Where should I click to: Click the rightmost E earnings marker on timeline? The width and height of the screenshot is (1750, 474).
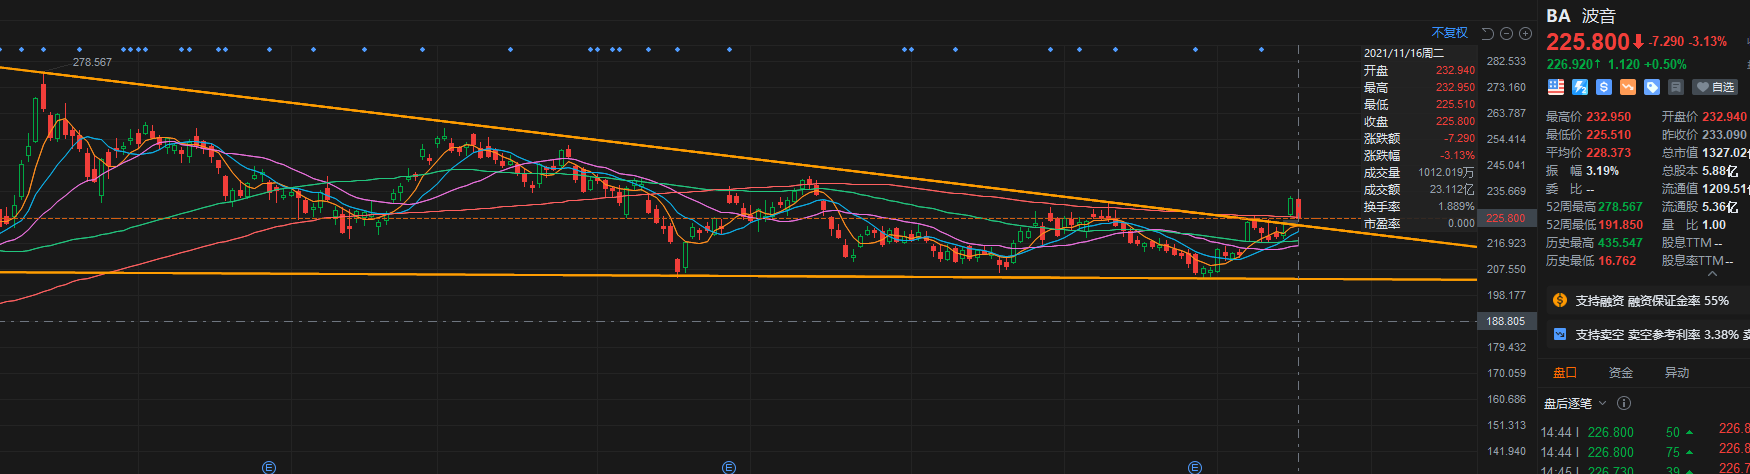[1194, 467]
